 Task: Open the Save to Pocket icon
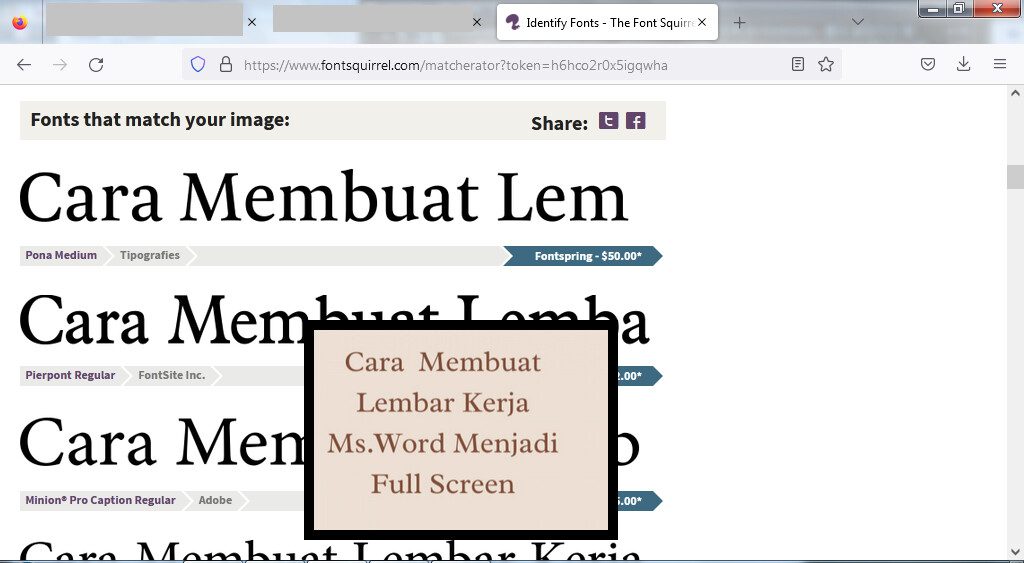[928, 64]
